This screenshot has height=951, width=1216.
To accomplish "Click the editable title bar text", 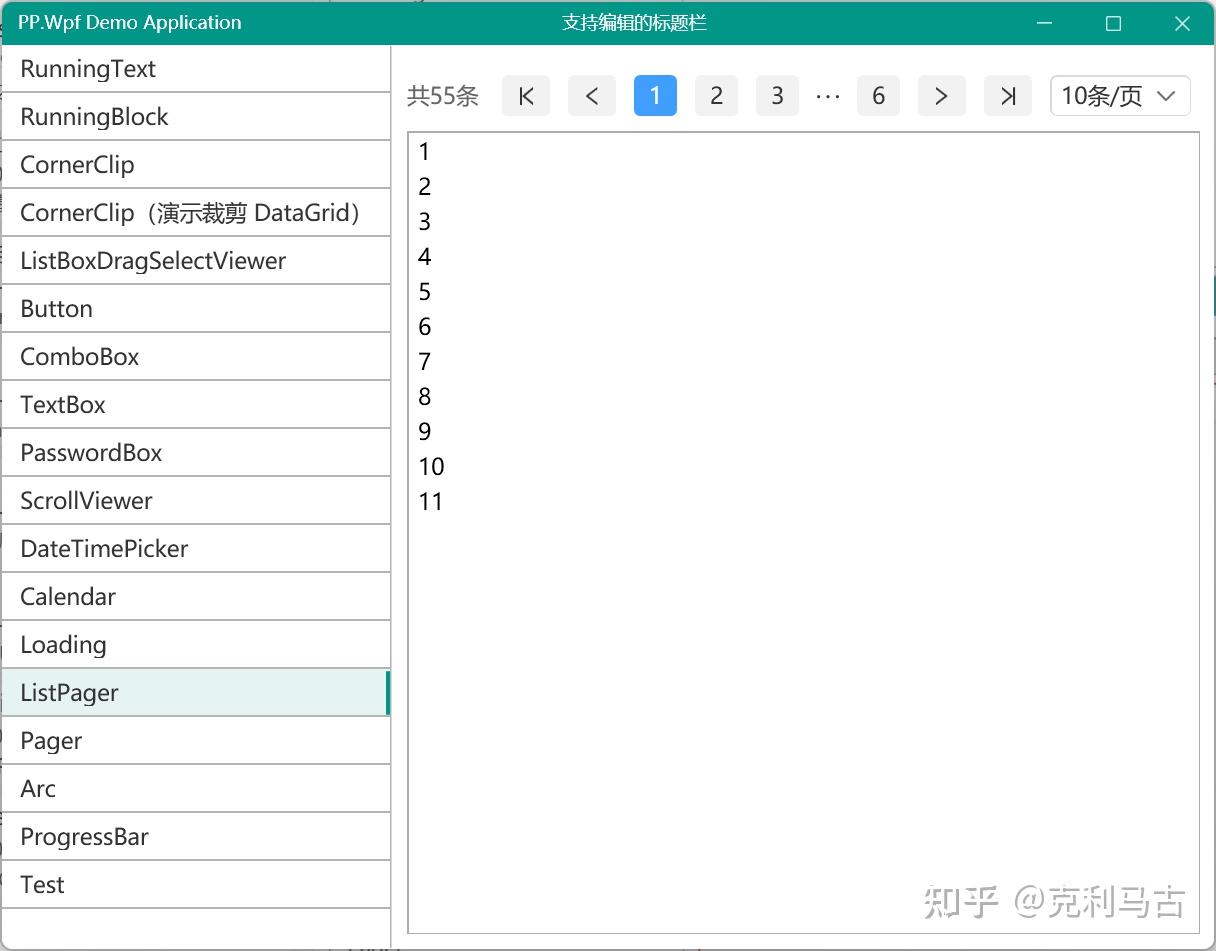I will pyautogui.click(x=635, y=23).
